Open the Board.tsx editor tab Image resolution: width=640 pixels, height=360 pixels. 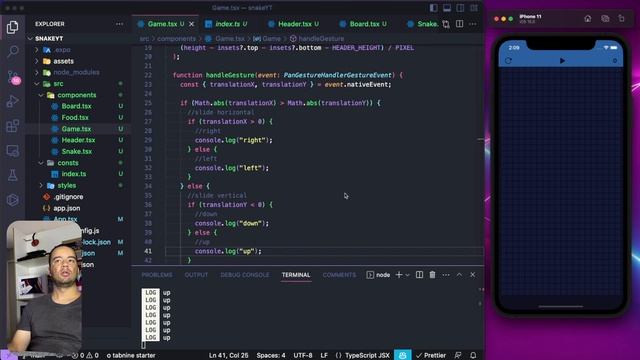point(364,24)
